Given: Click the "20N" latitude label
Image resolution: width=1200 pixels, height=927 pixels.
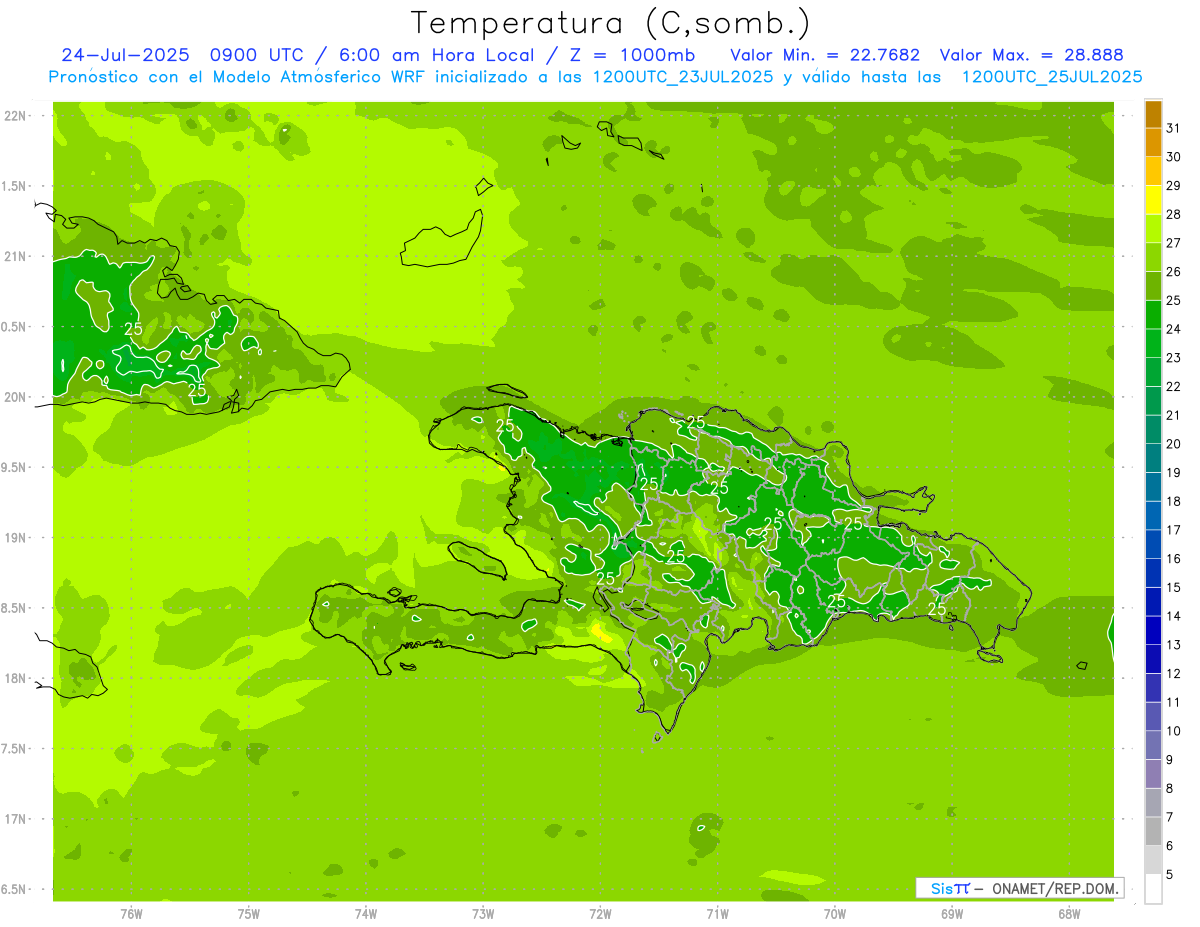Looking at the screenshot, I should click(14, 398).
